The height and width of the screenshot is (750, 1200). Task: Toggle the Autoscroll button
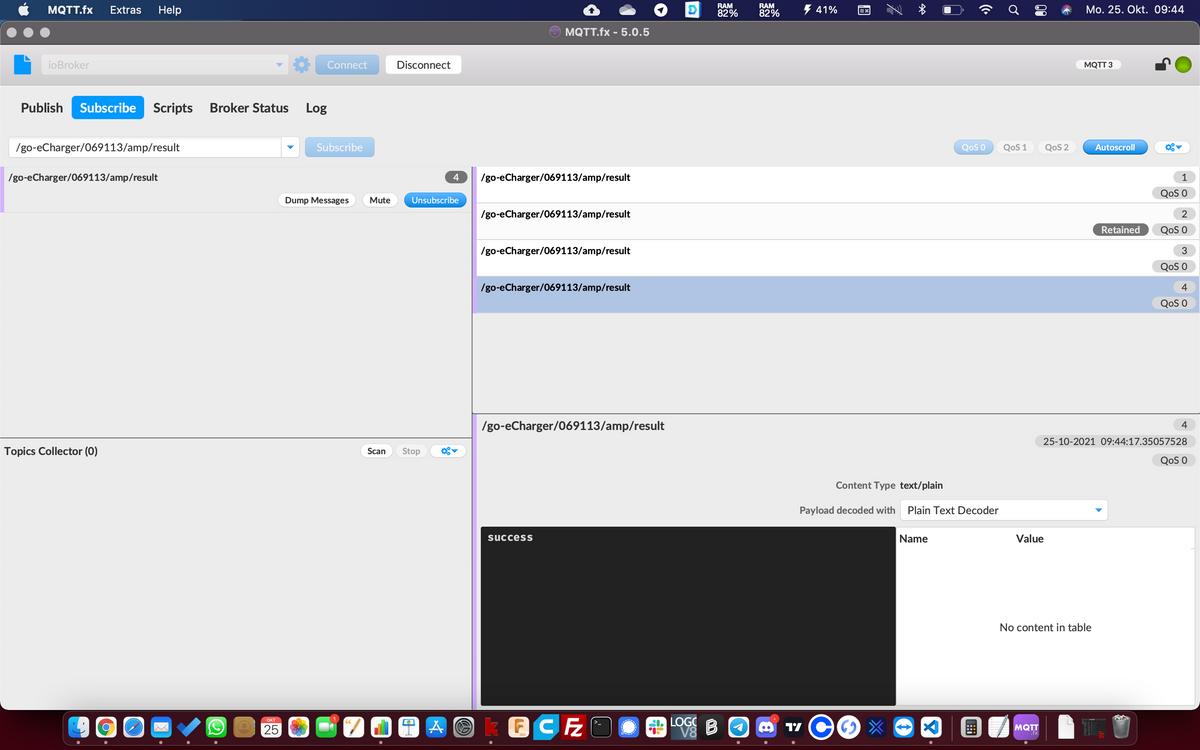click(1115, 147)
